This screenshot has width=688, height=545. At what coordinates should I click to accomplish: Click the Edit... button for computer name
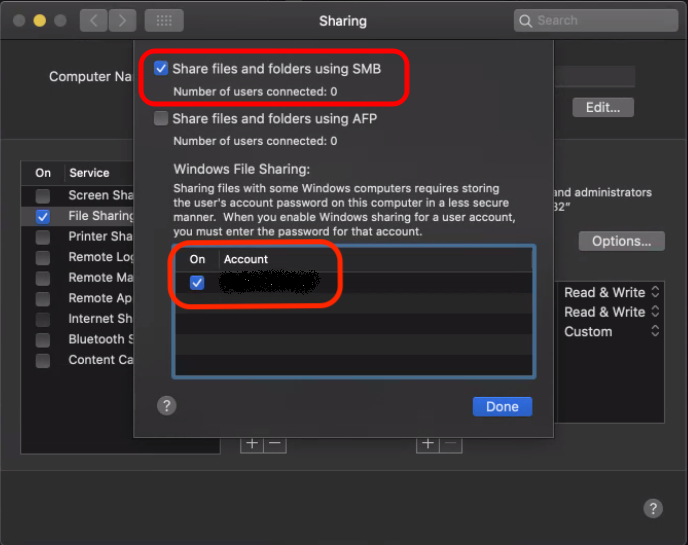point(603,107)
